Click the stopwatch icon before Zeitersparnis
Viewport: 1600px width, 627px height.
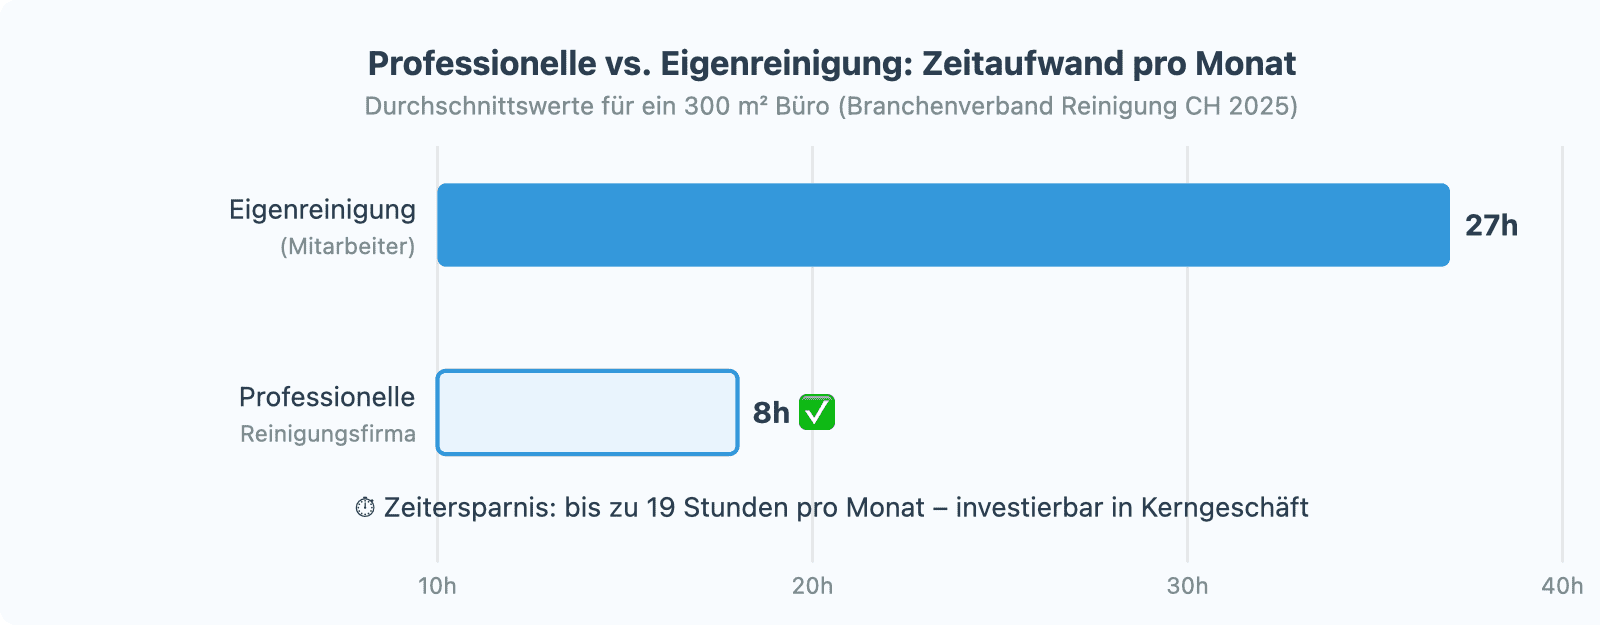coord(365,508)
